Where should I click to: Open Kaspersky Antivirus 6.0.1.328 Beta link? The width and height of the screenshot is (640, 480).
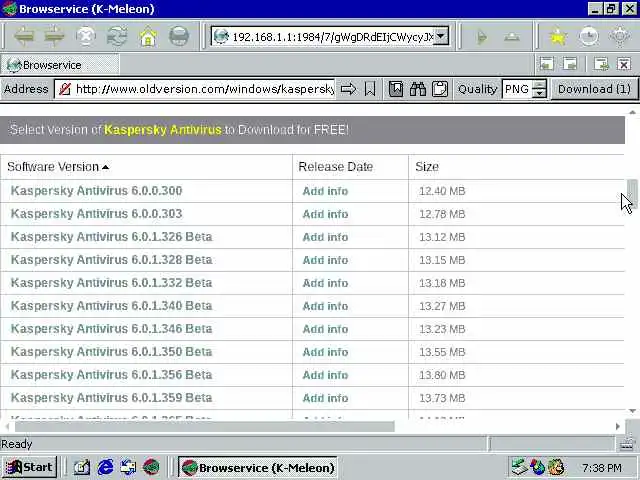[x=111, y=260]
